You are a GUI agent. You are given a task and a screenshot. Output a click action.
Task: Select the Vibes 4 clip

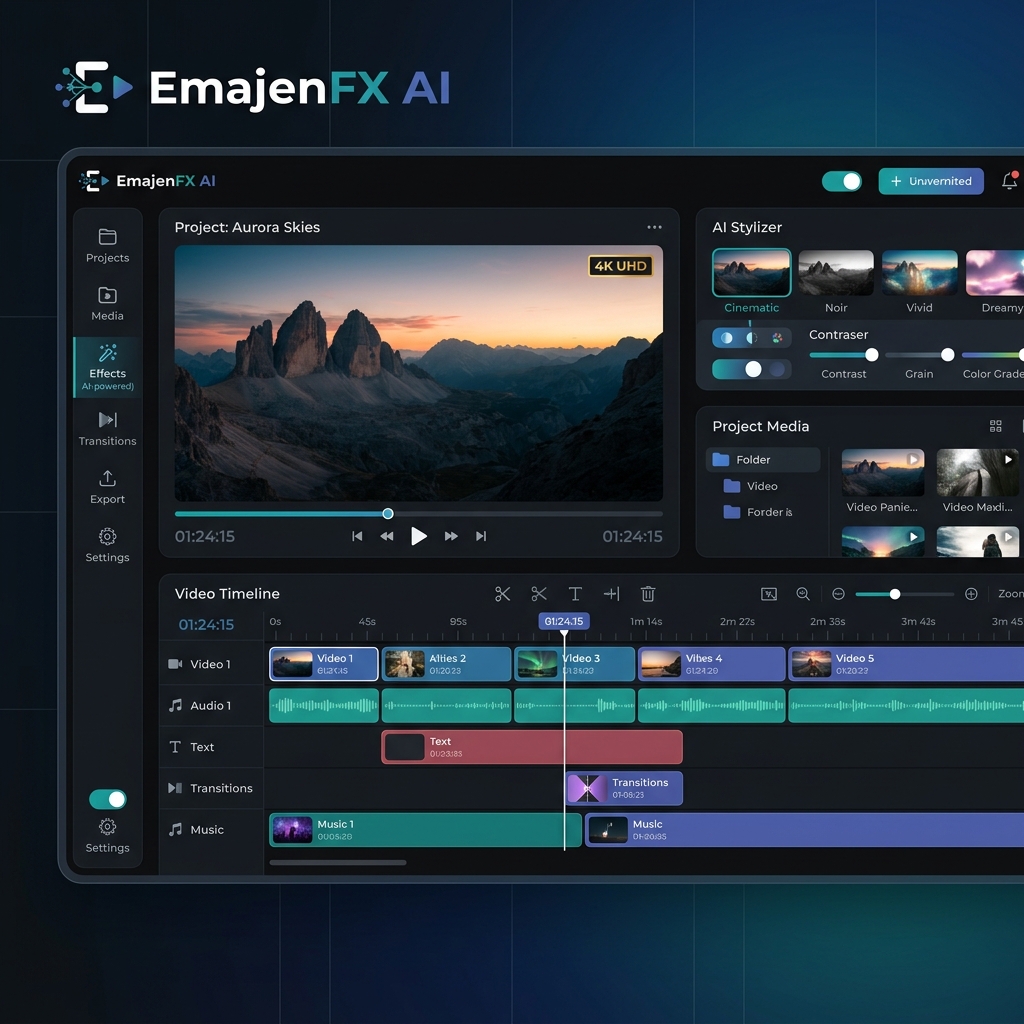tap(712, 664)
